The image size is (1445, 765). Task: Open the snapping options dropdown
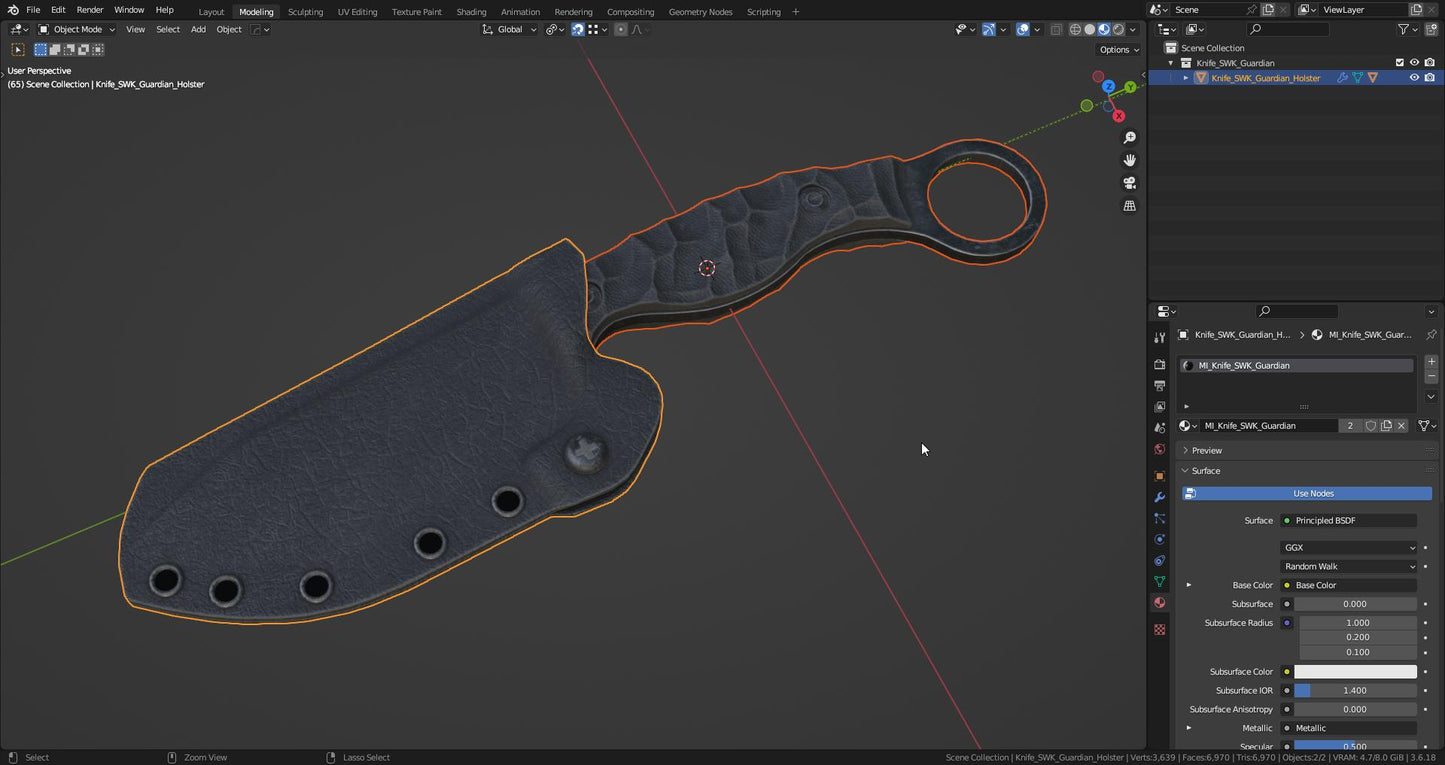(x=603, y=29)
